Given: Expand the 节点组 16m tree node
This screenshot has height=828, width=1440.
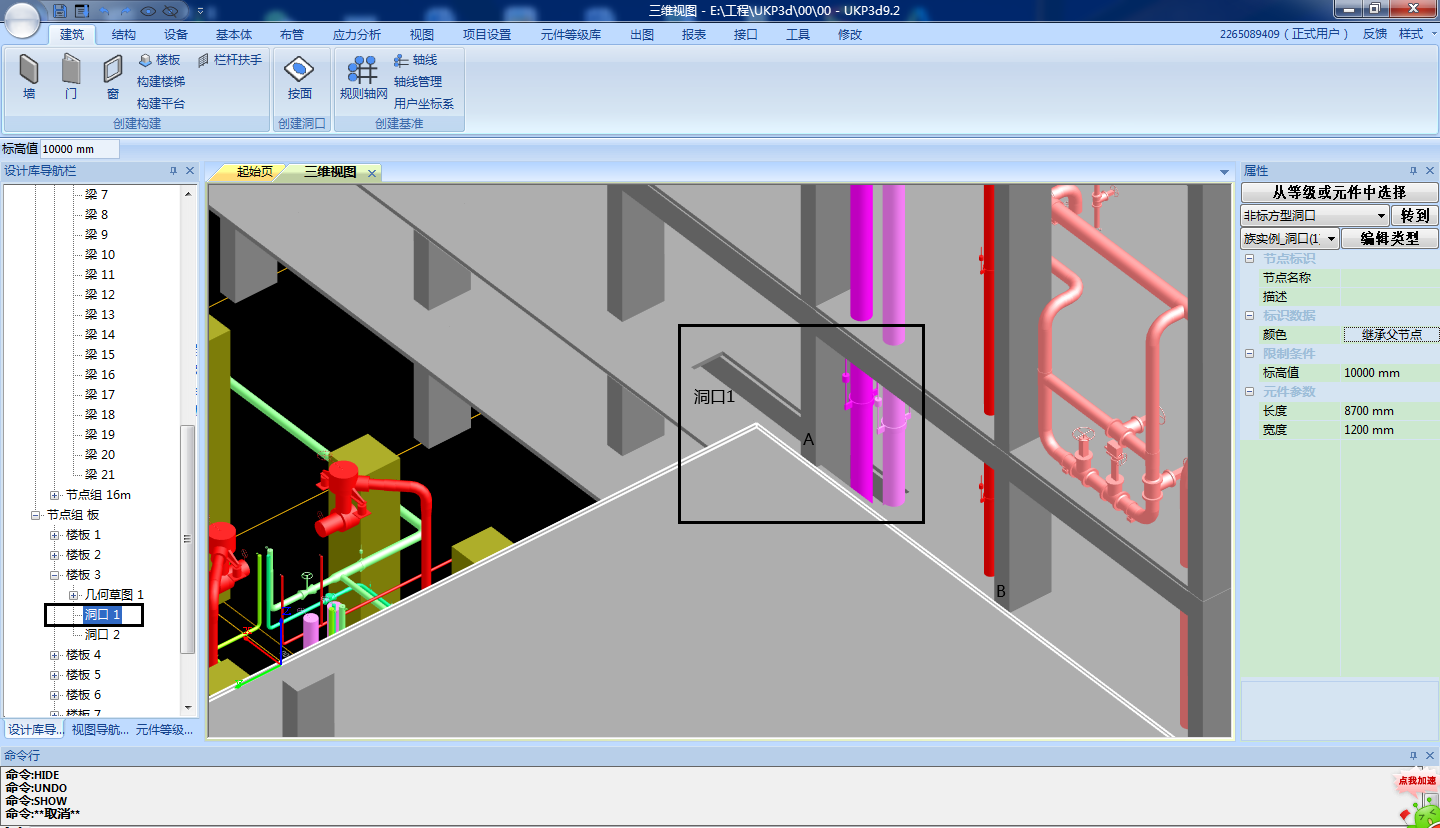Looking at the screenshot, I should point(55,495).
